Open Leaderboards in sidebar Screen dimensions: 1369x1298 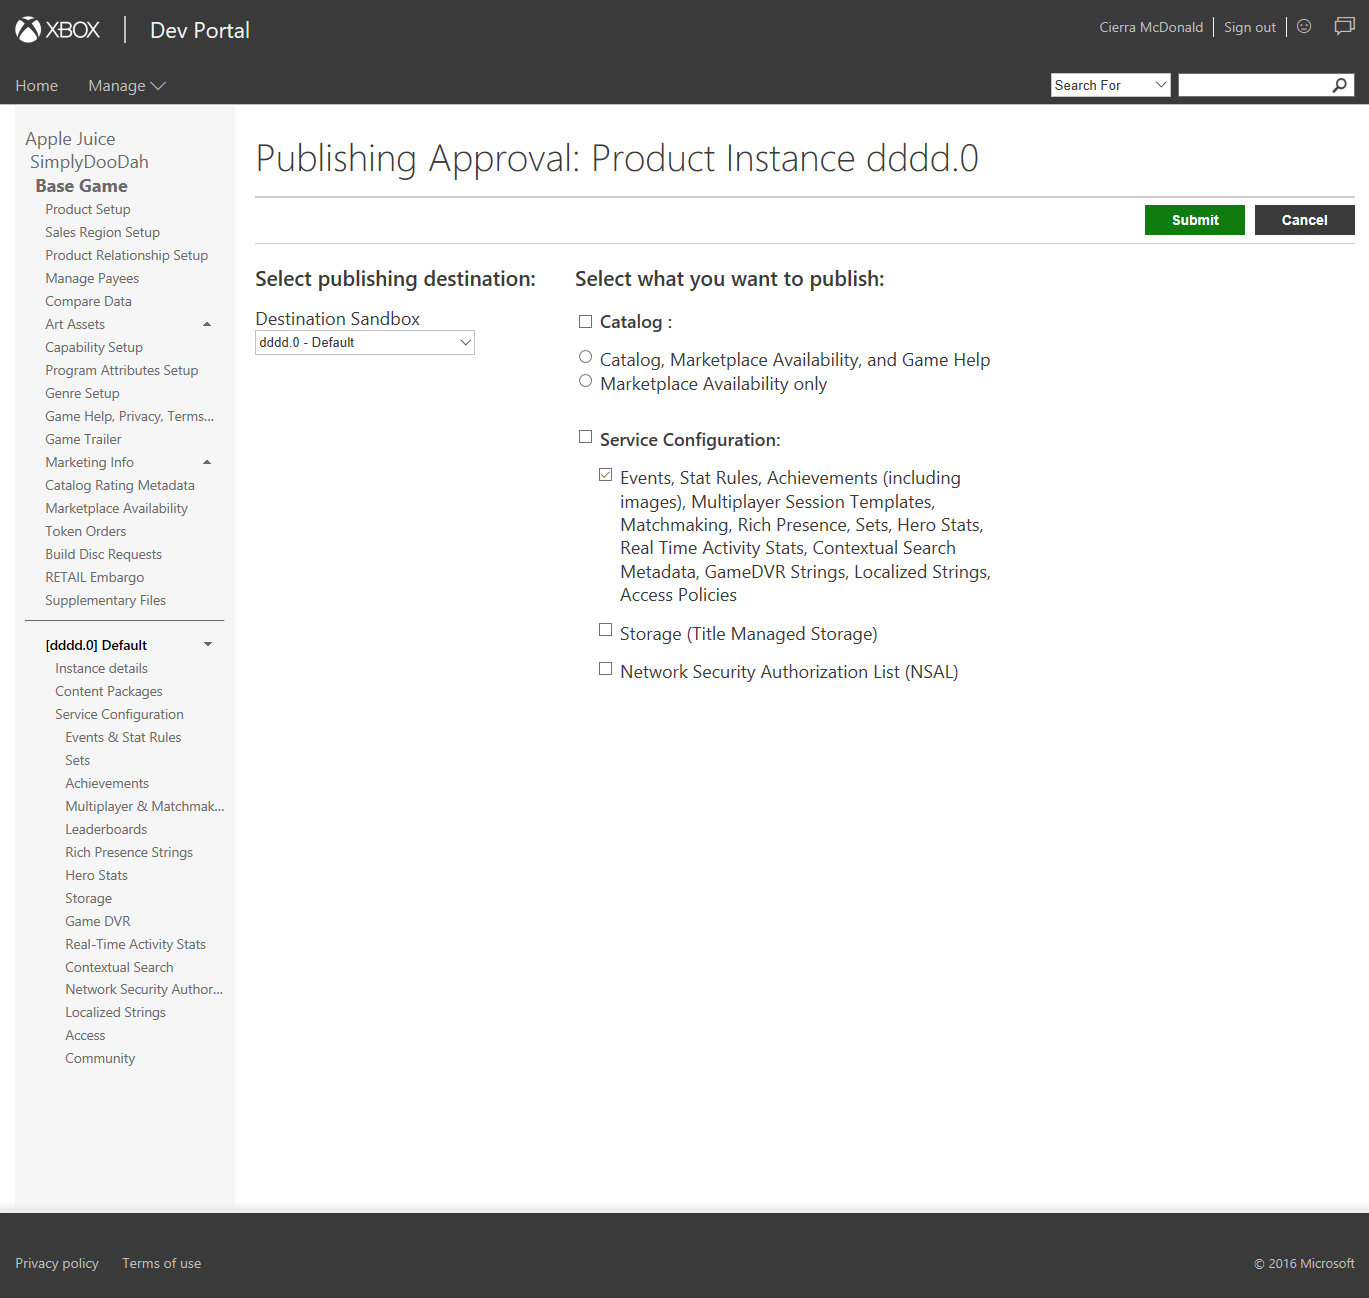point(106,829)
